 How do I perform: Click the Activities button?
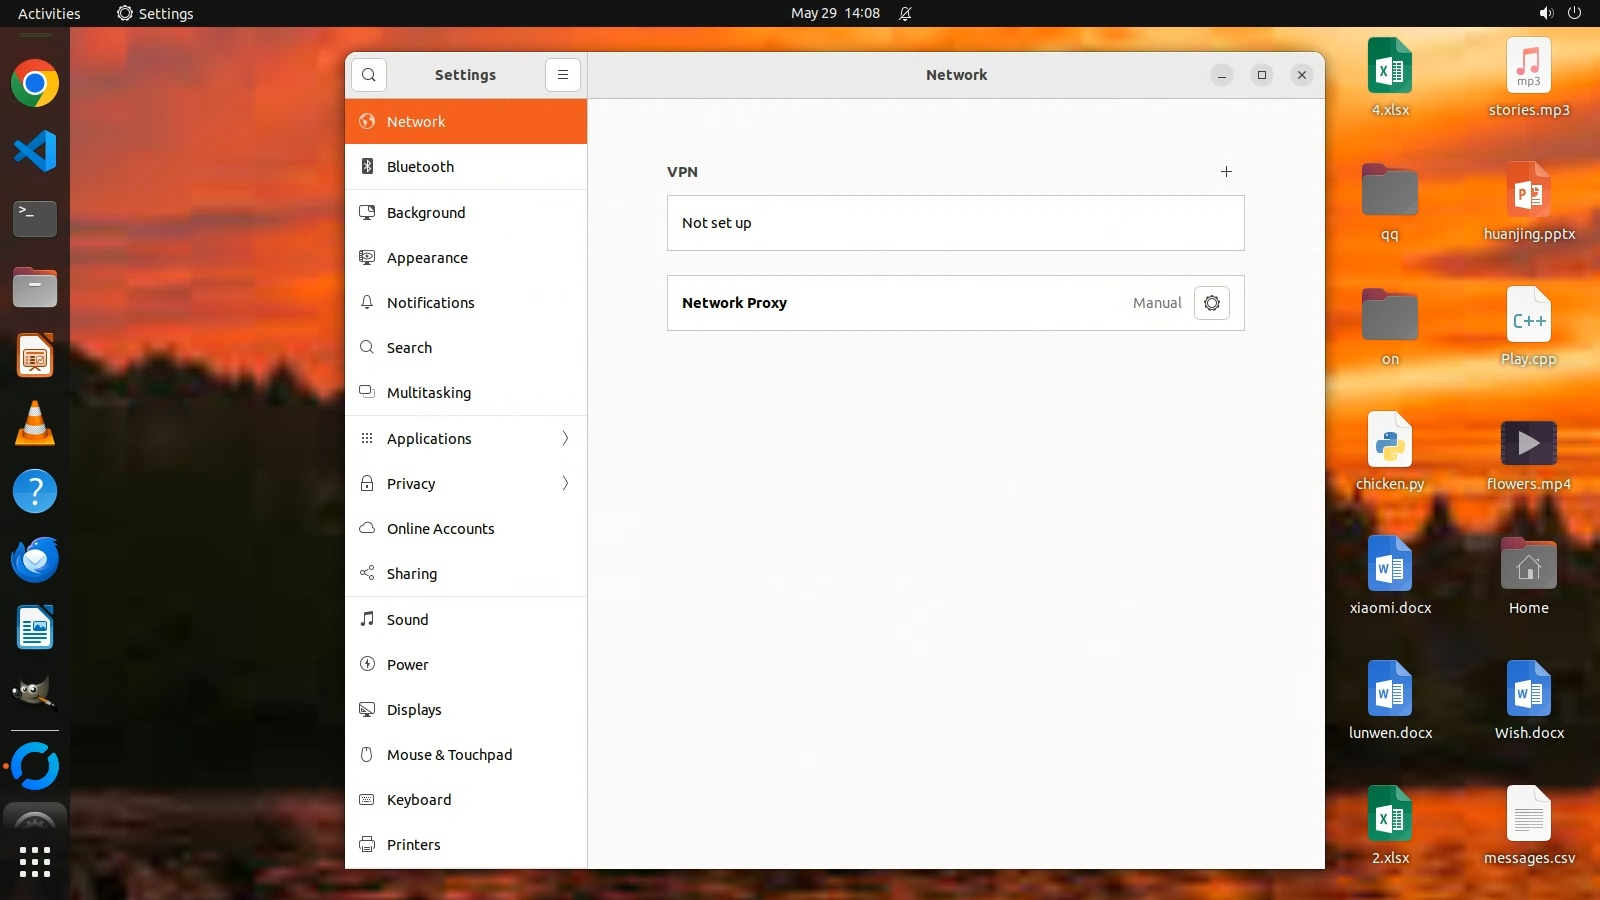point(49,13)
